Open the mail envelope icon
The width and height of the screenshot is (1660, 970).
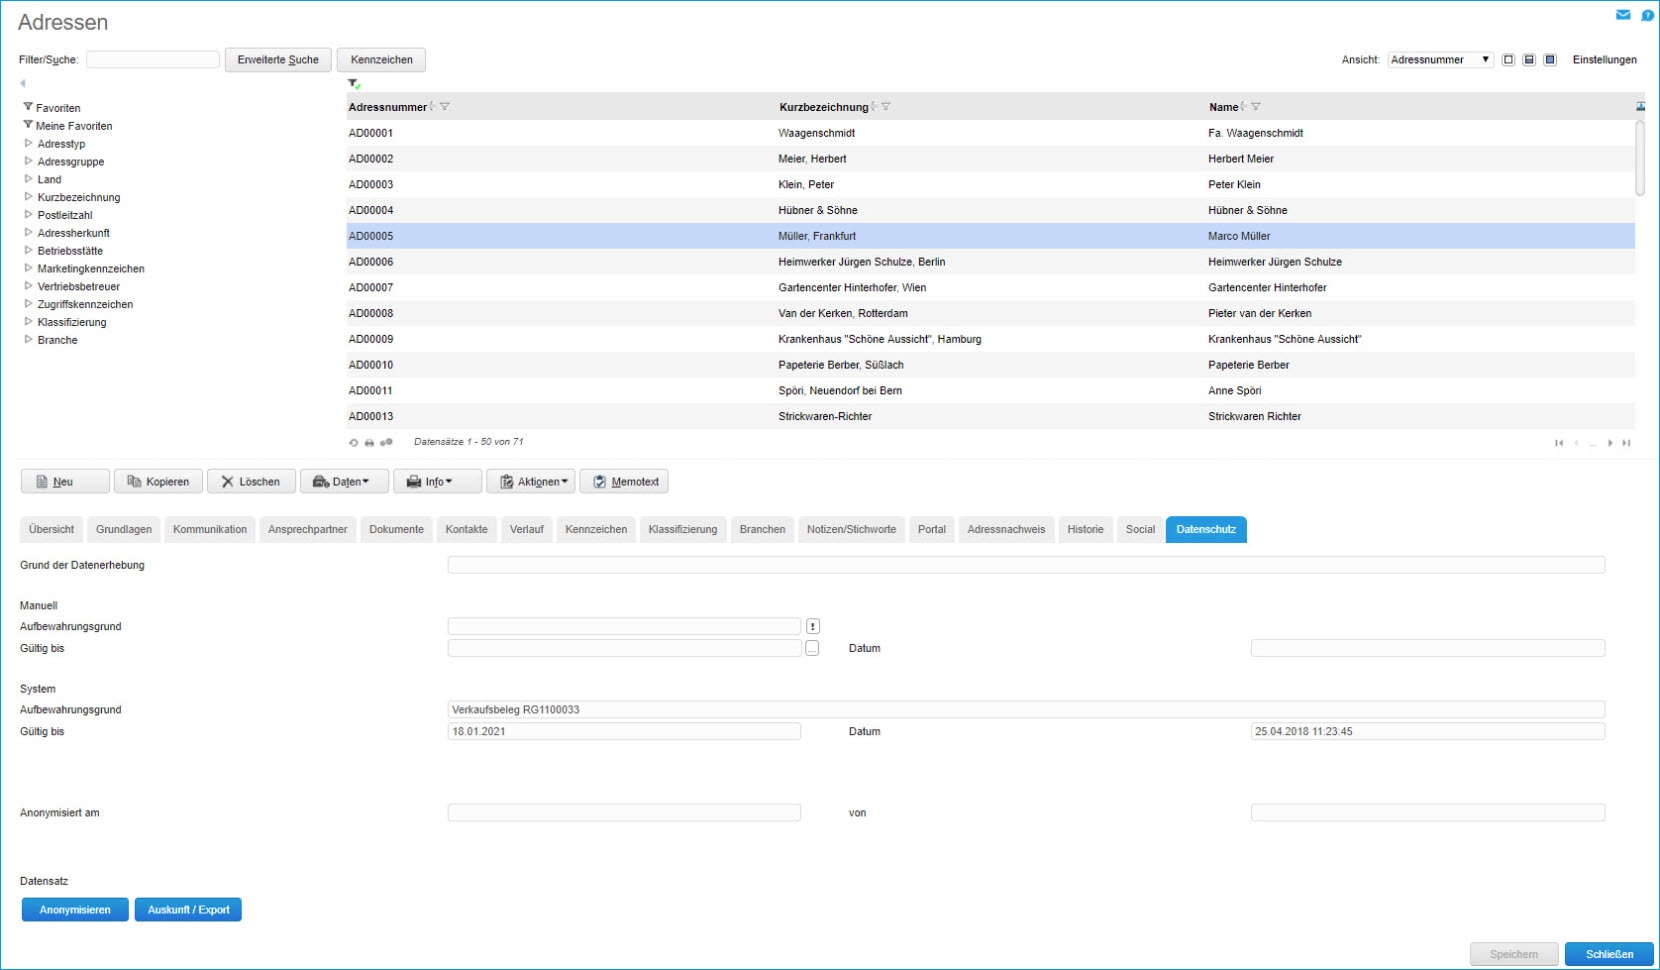point(1623,15)
